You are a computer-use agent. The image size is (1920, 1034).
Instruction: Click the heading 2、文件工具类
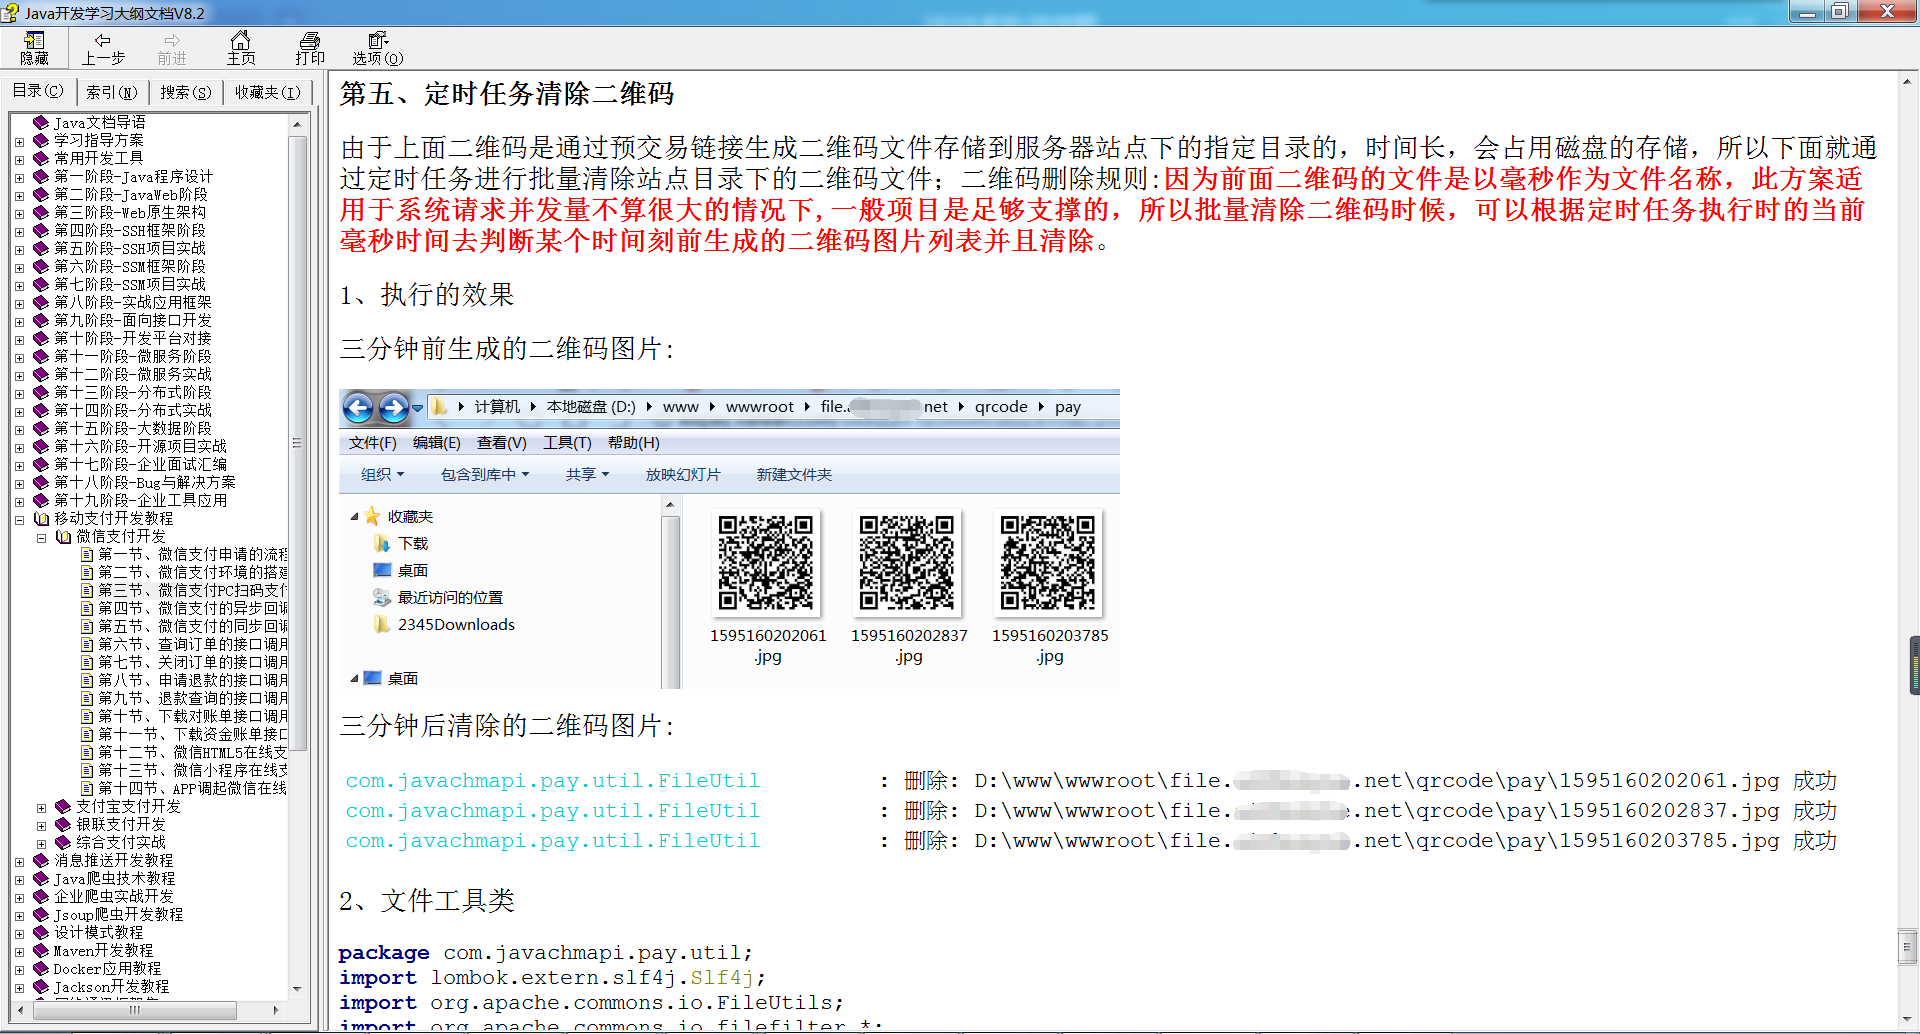[427, 901]
